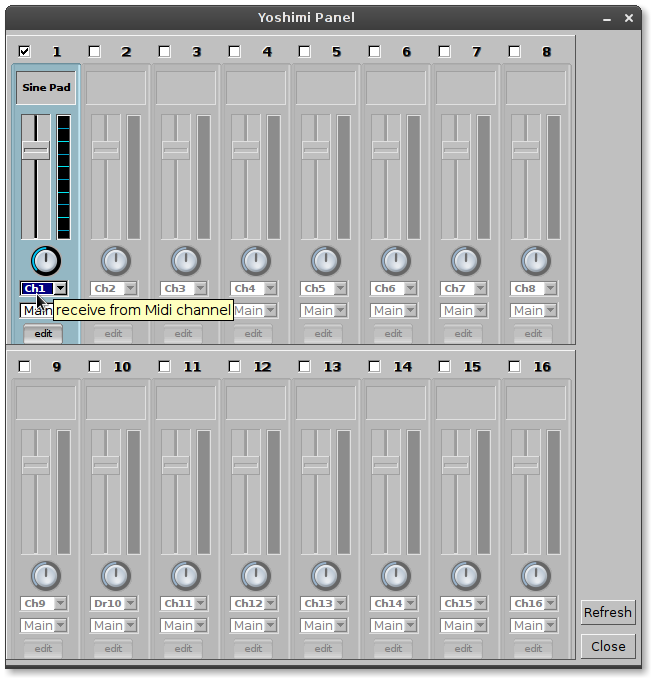The height and width of the screenshot is (678, 651).
Task: Click the part 2 pan knob
Action: click(116, 261)
